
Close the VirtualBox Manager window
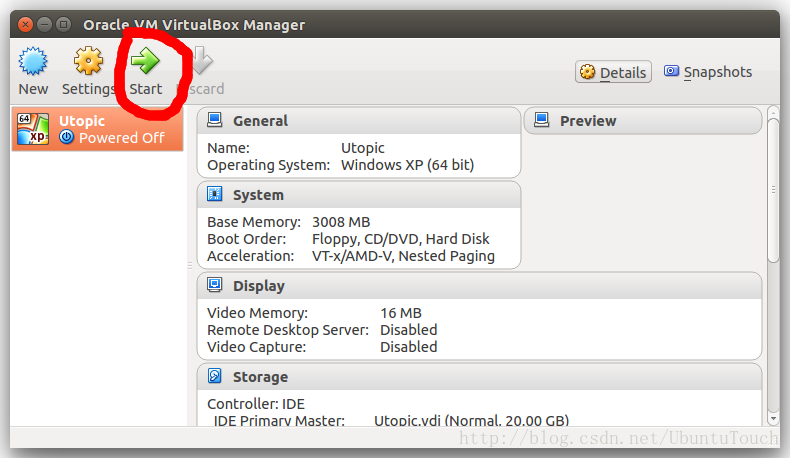(24, 24)
